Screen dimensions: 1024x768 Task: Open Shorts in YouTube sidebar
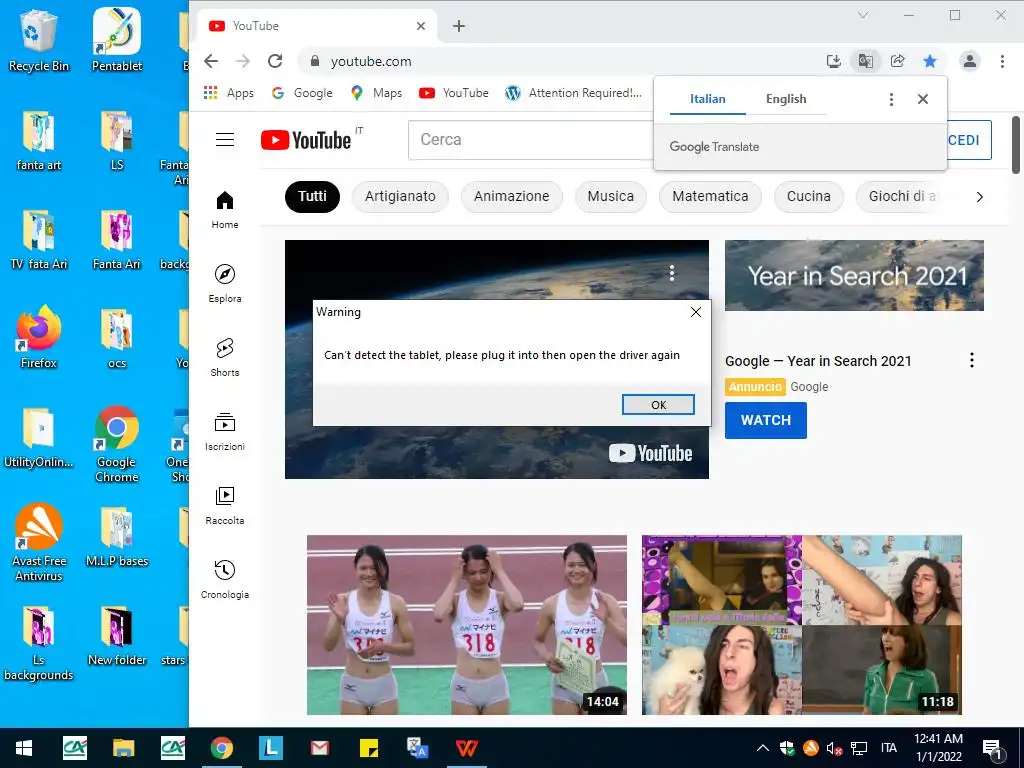pyautogui.click(x=225, y=357)
